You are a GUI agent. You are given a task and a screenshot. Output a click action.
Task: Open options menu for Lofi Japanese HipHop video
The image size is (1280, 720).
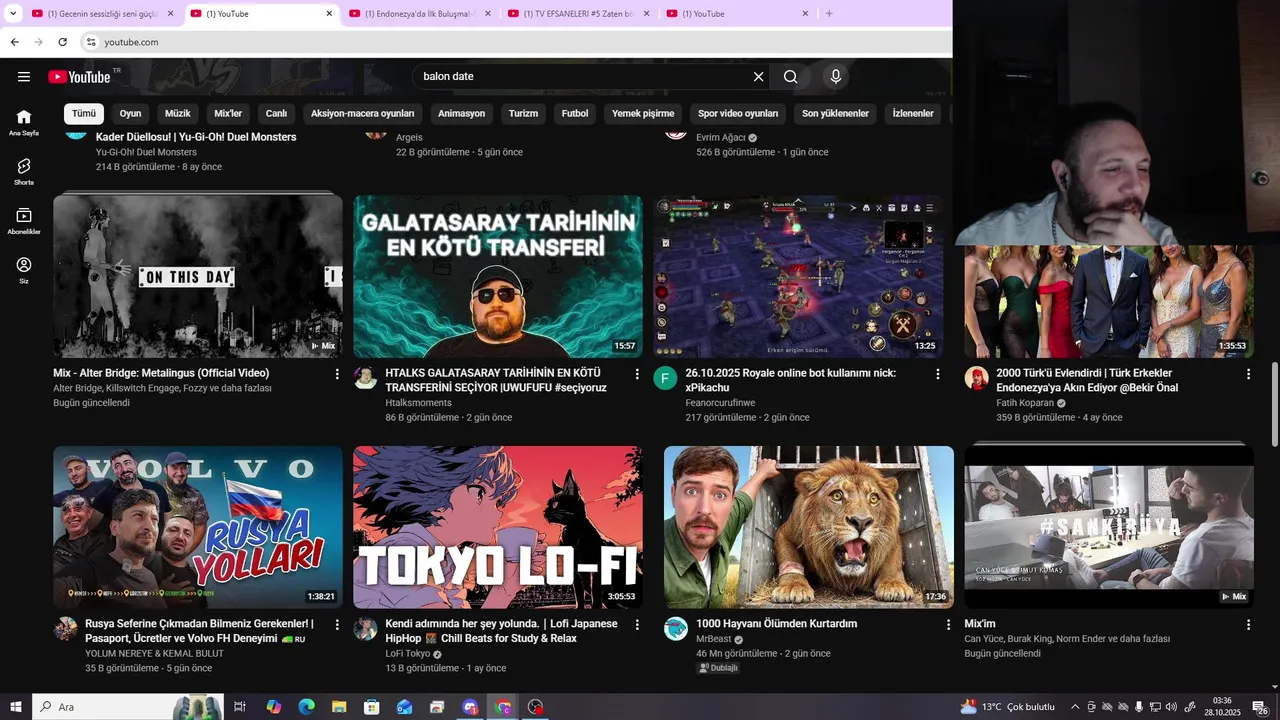coord(637,625)
